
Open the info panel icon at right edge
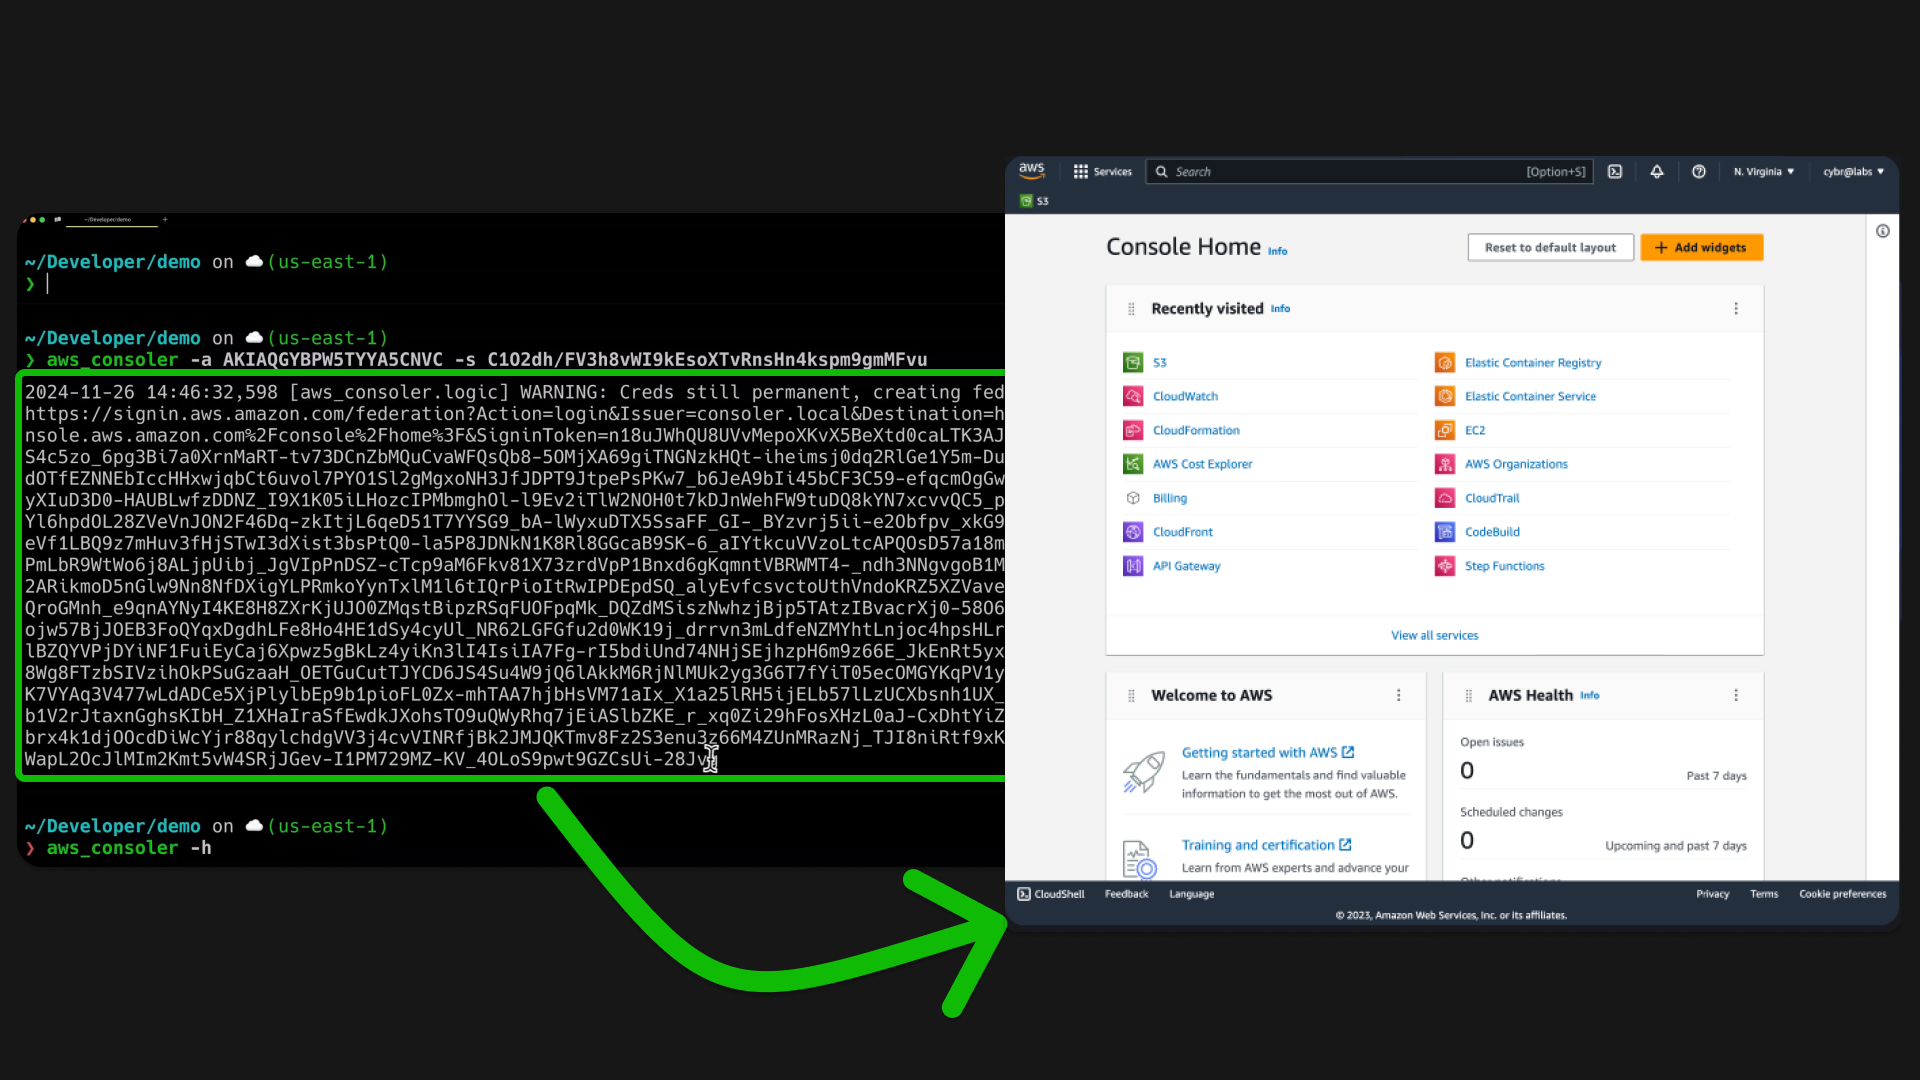(x=1883, y=231)
